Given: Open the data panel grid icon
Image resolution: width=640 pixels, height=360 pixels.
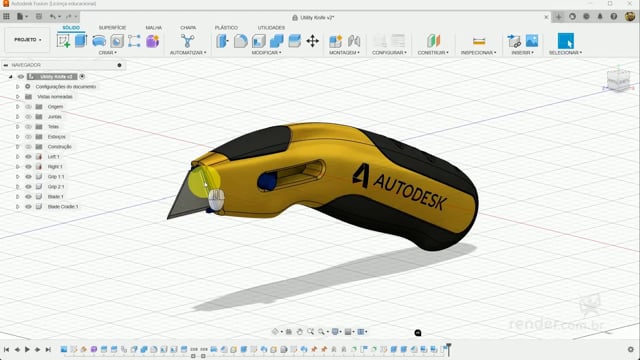Looking at the screenshot, I should (7, 17).
